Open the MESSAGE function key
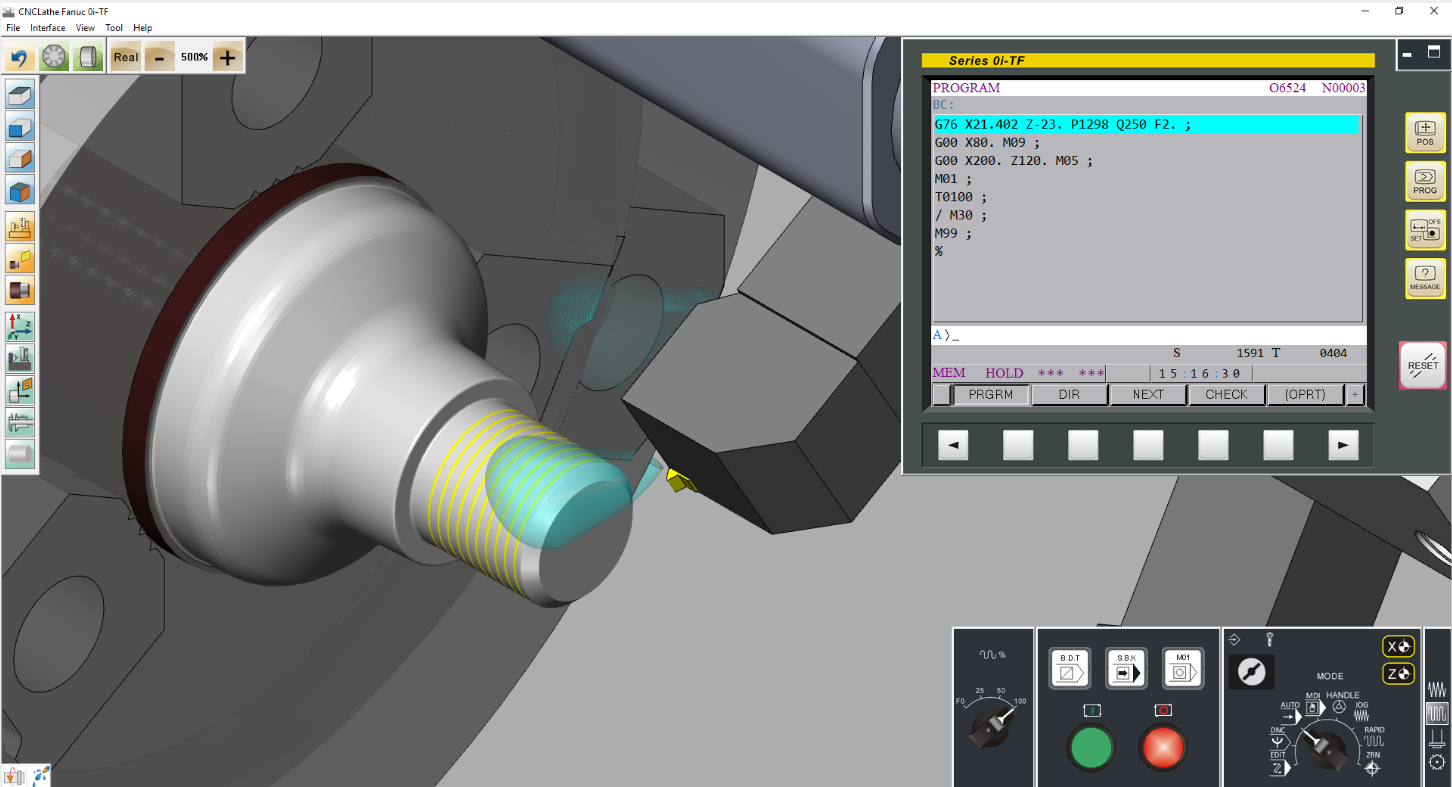Screen dimensions: 1452x787 pyautogui.click(x=1425, y=278)
